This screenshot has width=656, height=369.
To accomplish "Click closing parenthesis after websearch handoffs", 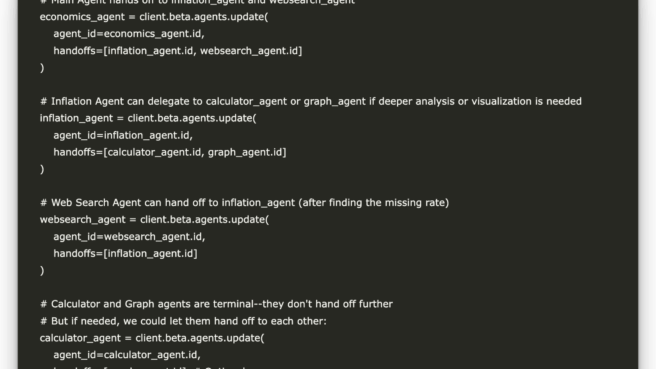I will pyautogui.click(x=42, y=270).
